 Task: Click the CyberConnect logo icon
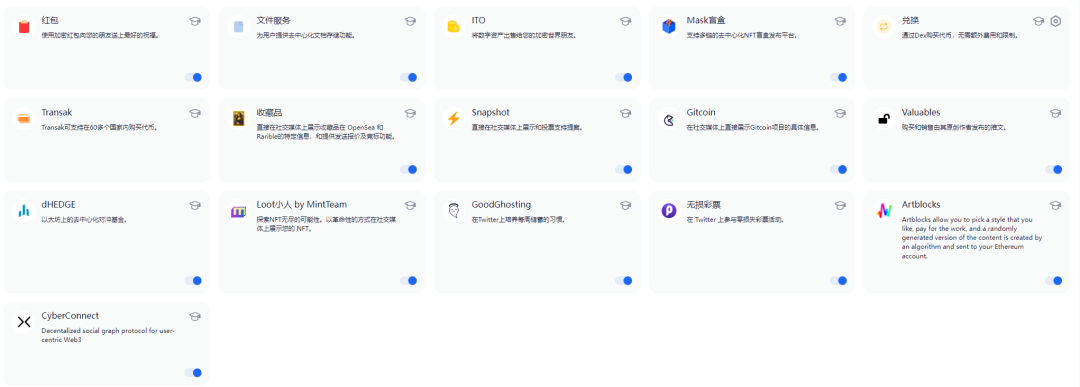tap(23, 322)
